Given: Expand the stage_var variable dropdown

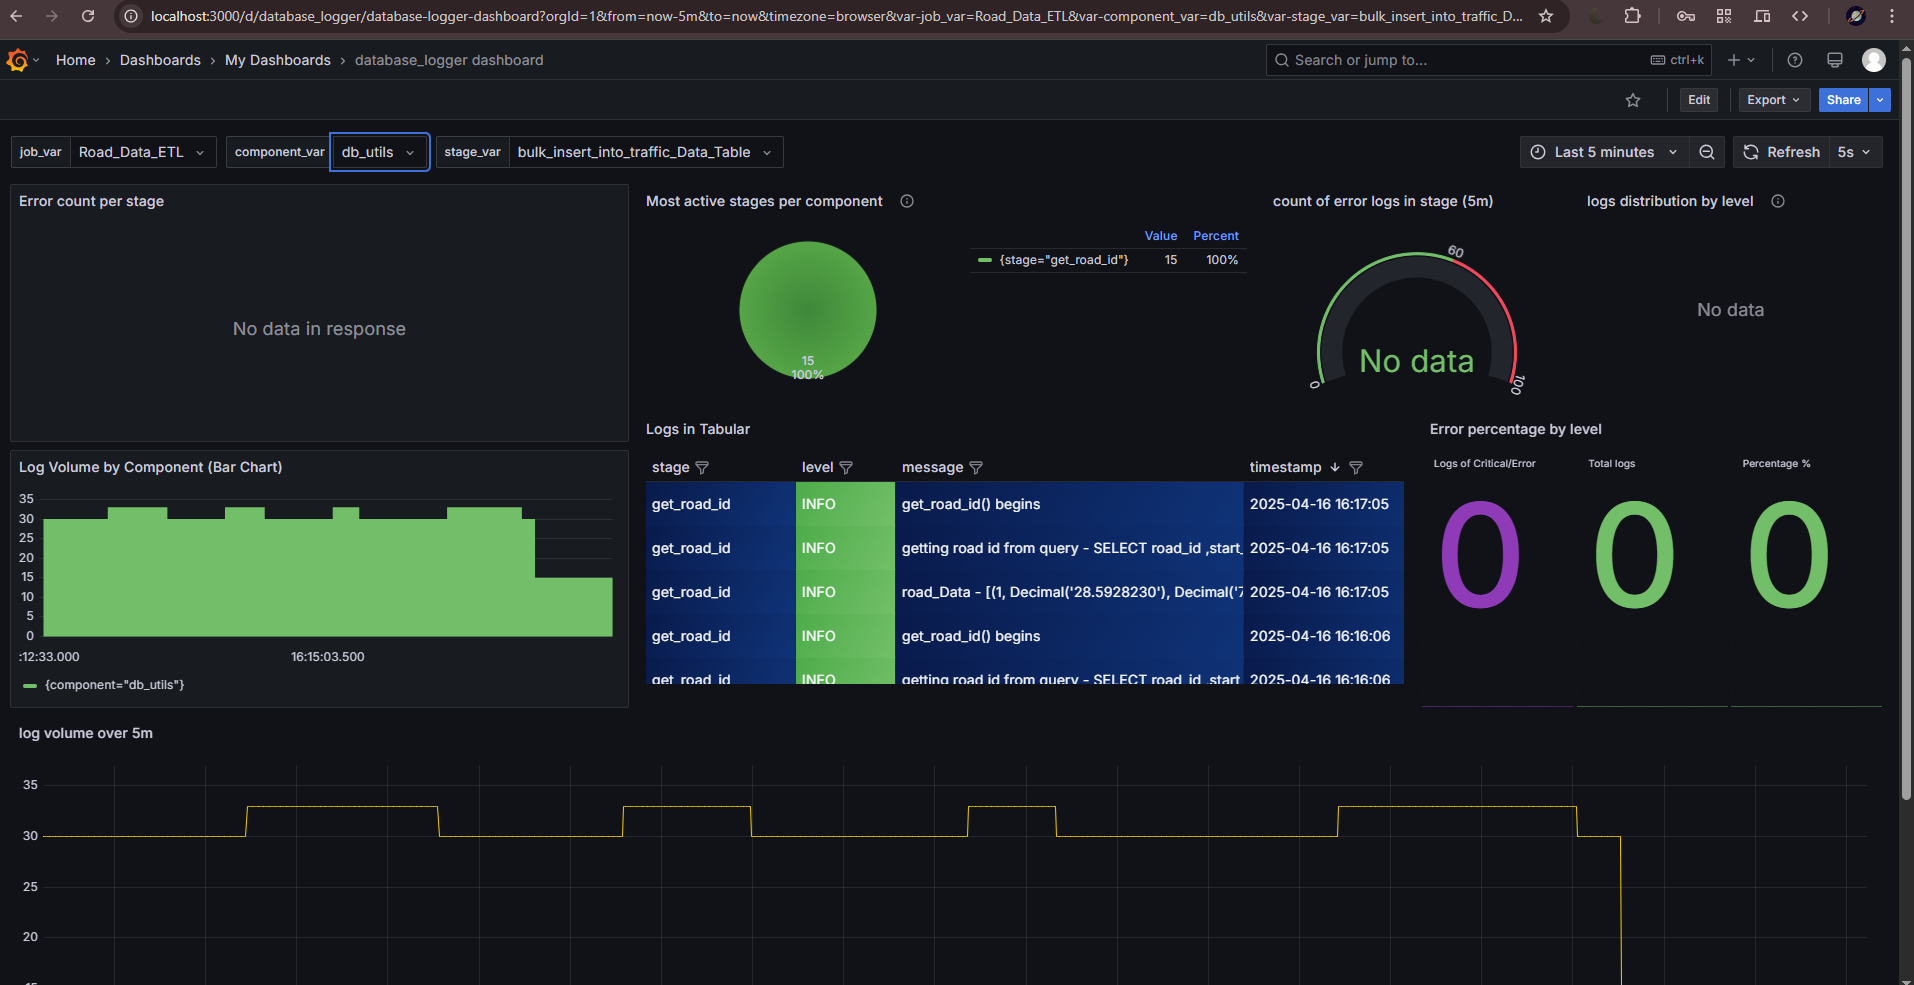Looking at the screenshot, I should 644,152.
